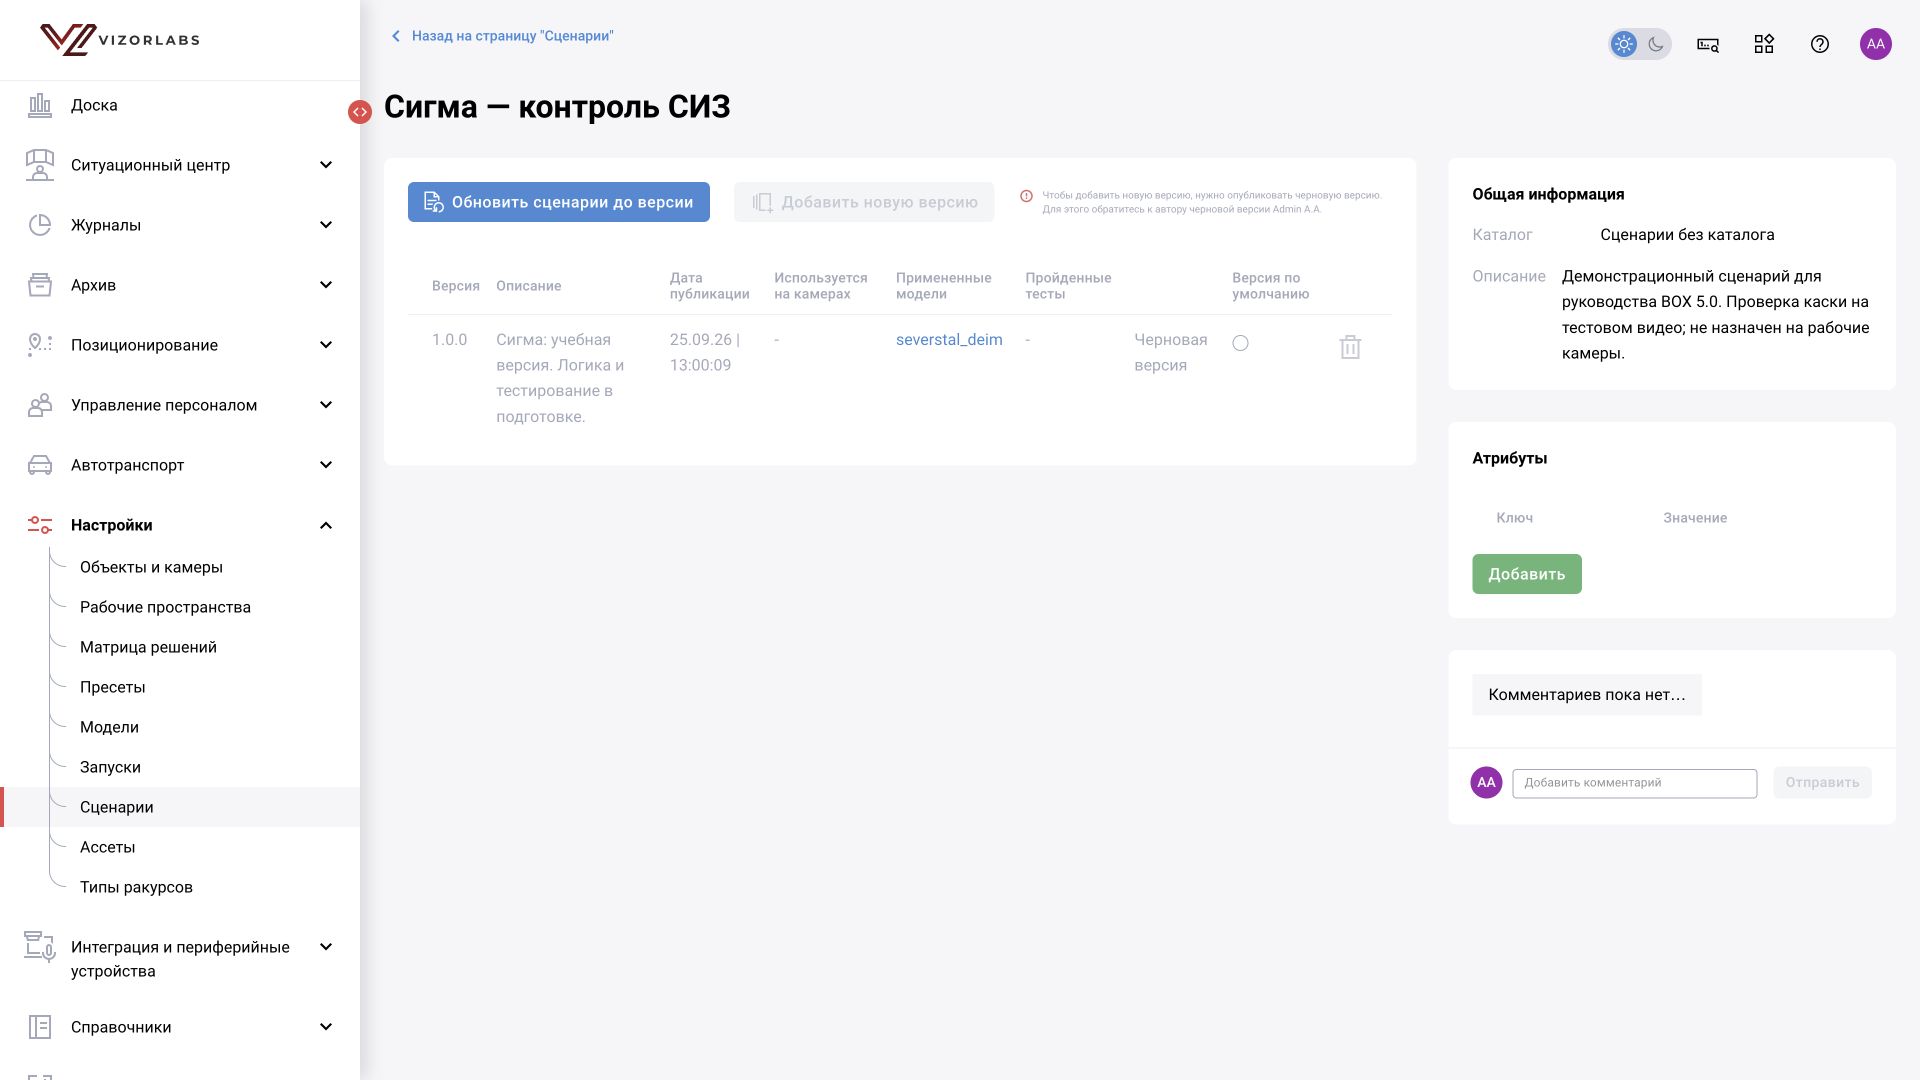Screen dimensions: 1920x1080
Task: Collapse sidebar with red arrows button
Action: (x=360, y=112)
